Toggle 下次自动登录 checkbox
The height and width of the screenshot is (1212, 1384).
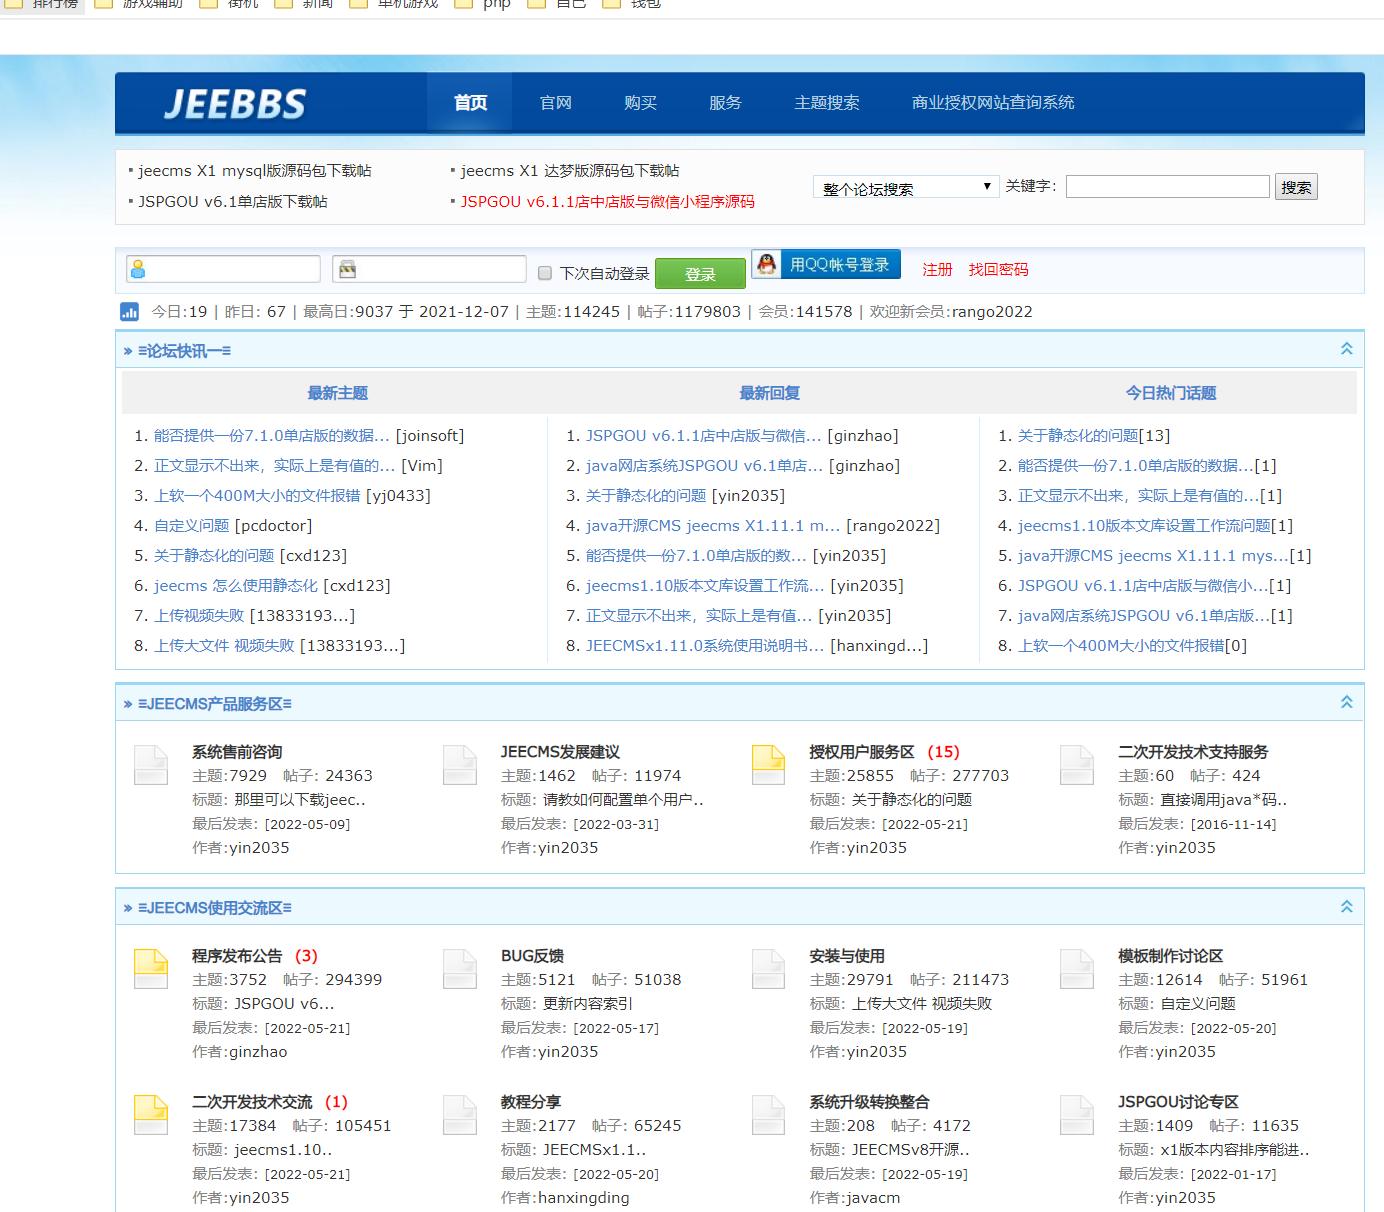[x=545, y=273]
